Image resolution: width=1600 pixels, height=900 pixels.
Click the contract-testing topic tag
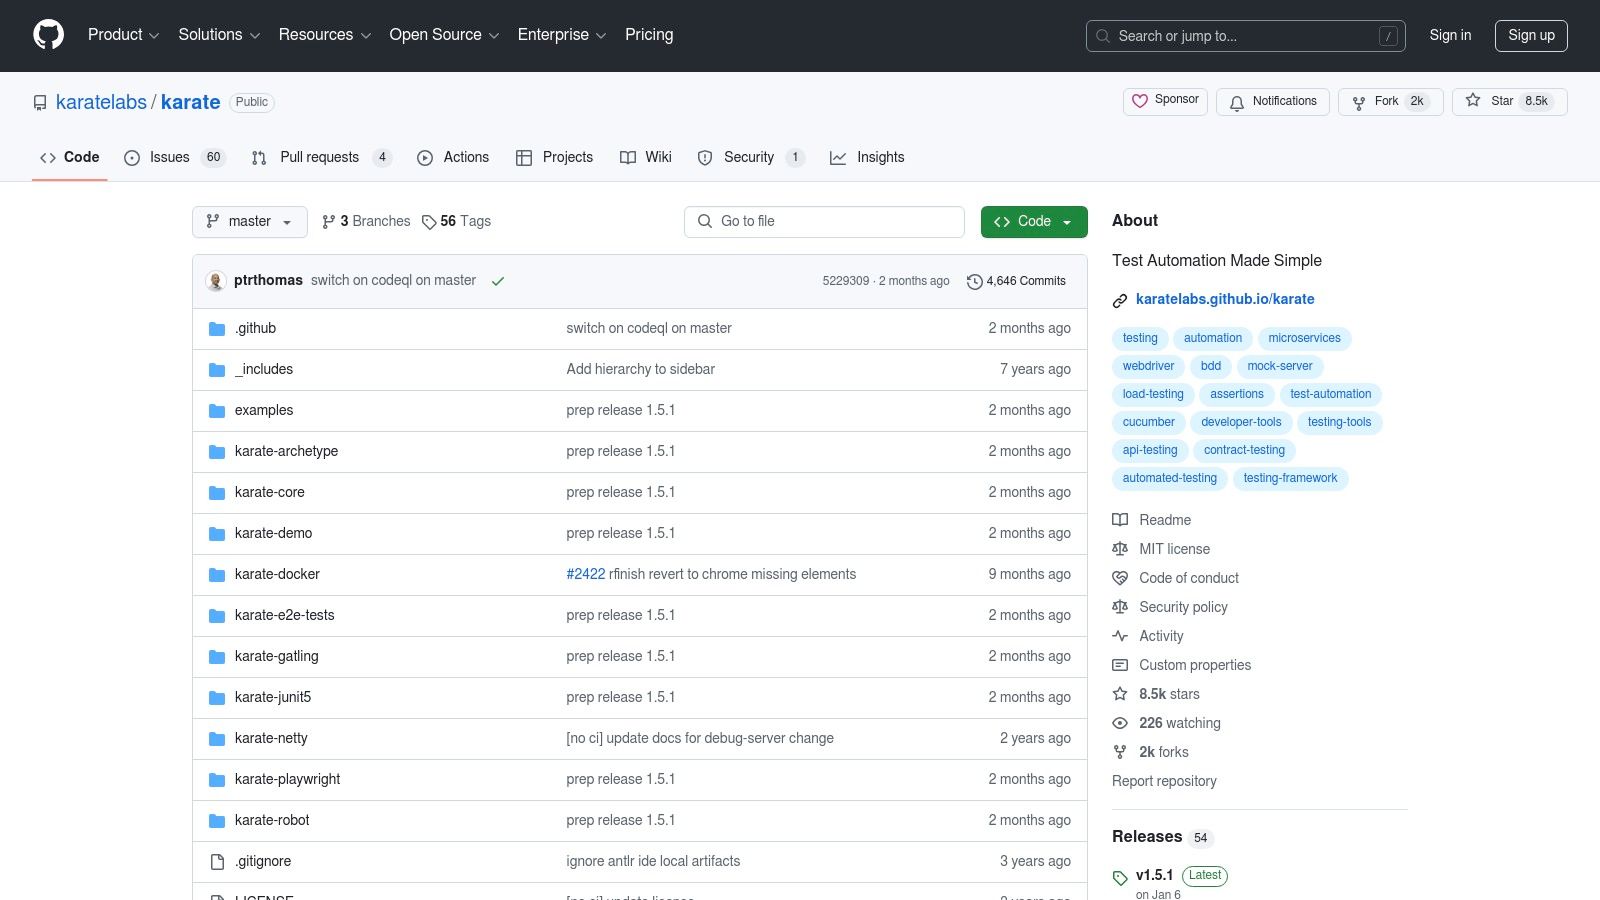click(x=1244, y=451)
